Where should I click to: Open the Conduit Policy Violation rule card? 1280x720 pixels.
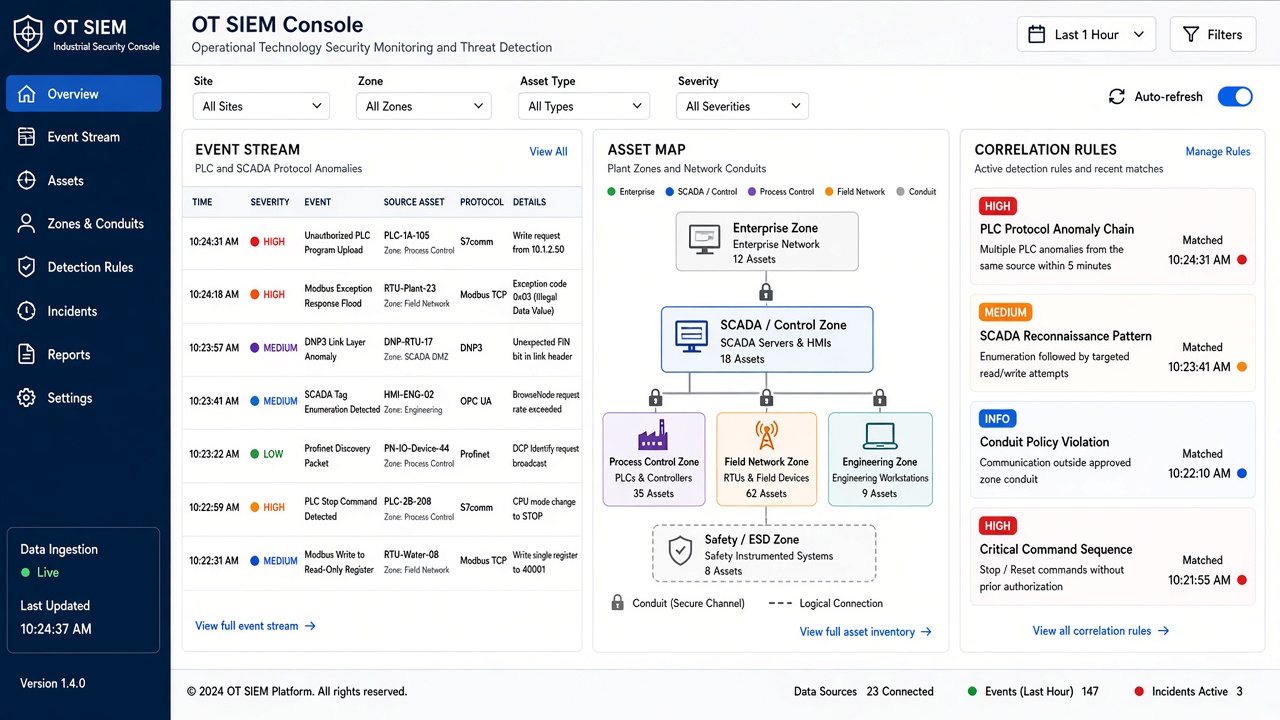click(x=1112, y=448)
